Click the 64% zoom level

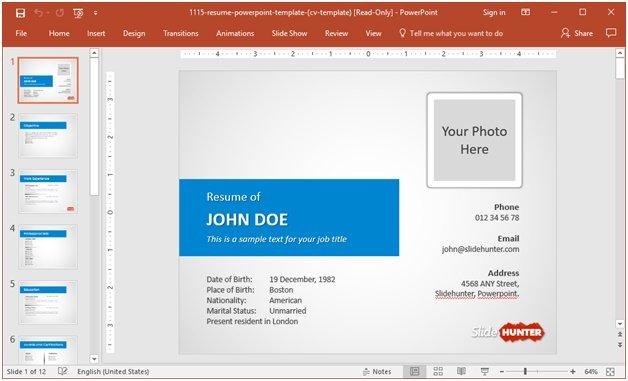591,372
